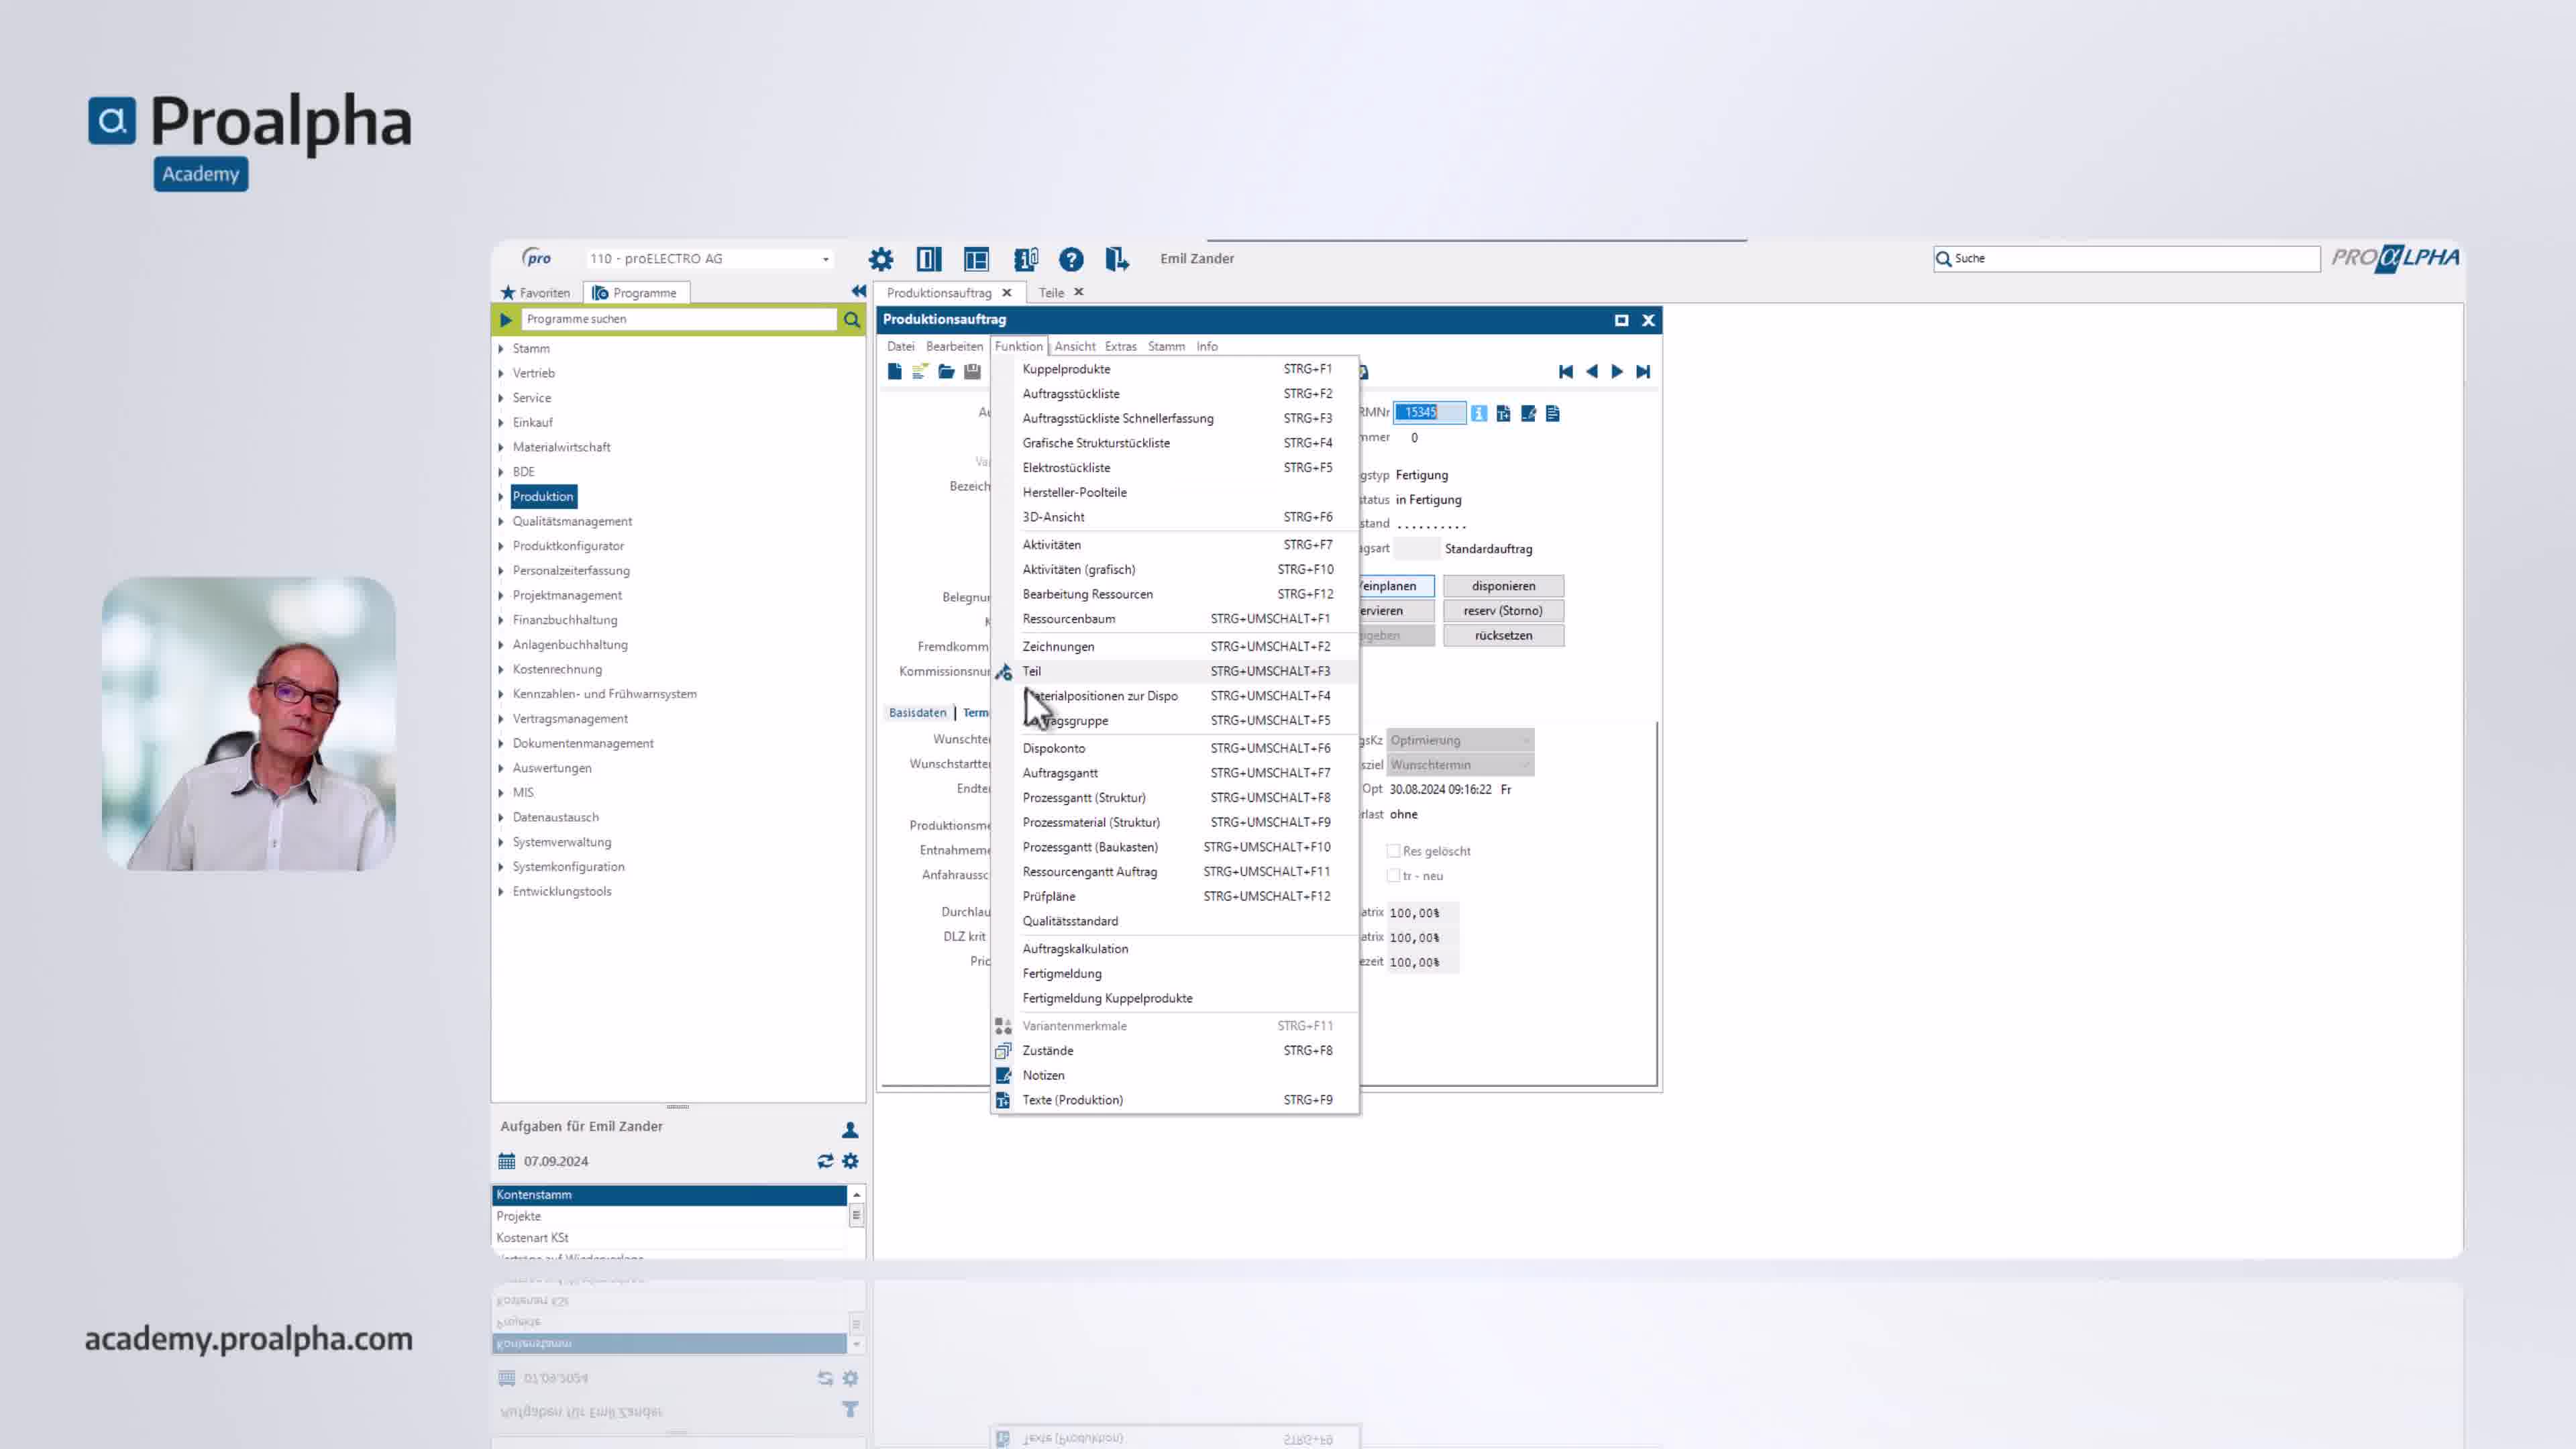Open the settings gear in top toolbar
Screen dimensions: 2576x1449
point(880,259)
